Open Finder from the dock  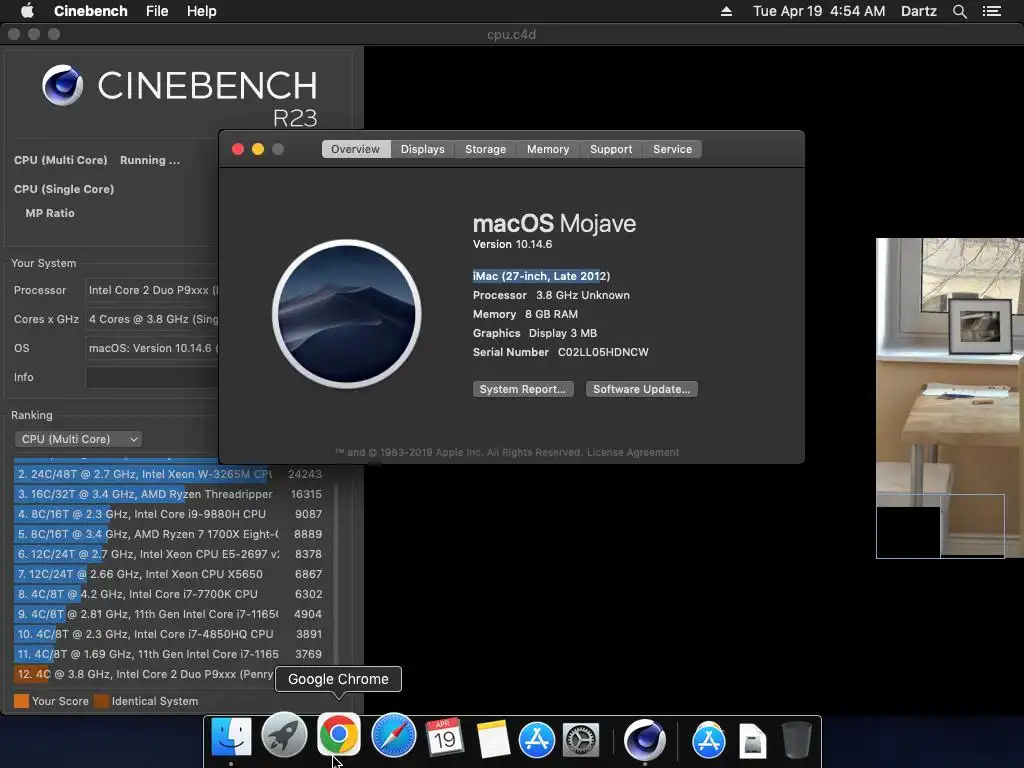click(231, 737)
